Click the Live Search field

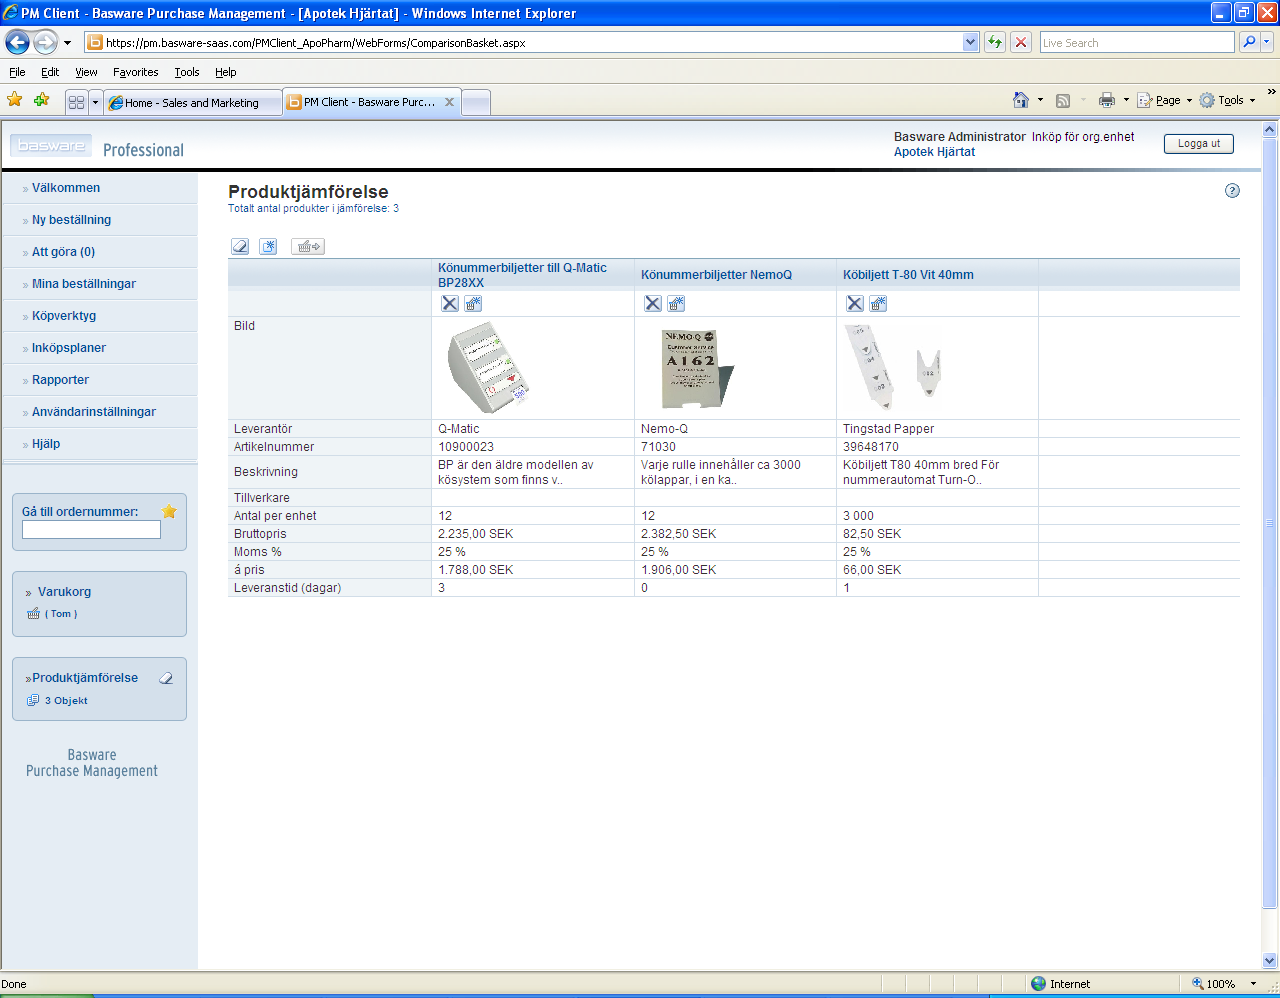(1137, 42)
